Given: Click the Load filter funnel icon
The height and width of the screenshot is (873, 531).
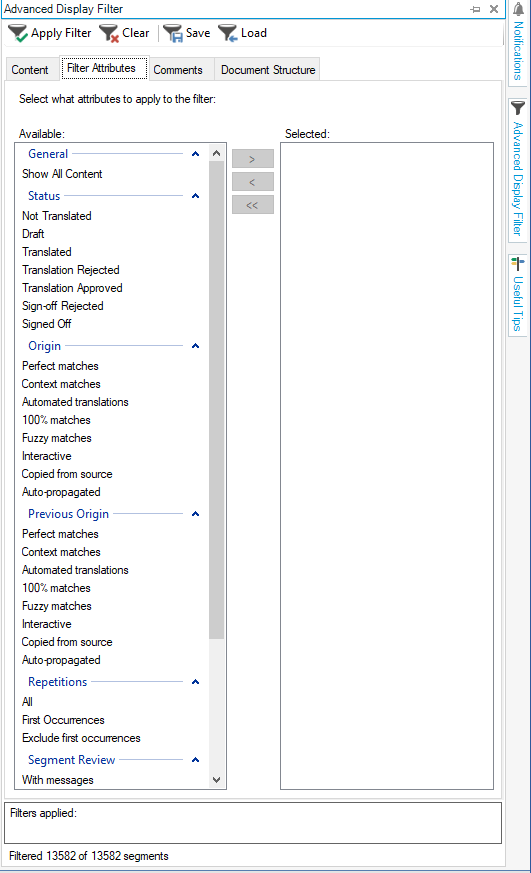Looking at the screenshot, I should tap(228, 33).
